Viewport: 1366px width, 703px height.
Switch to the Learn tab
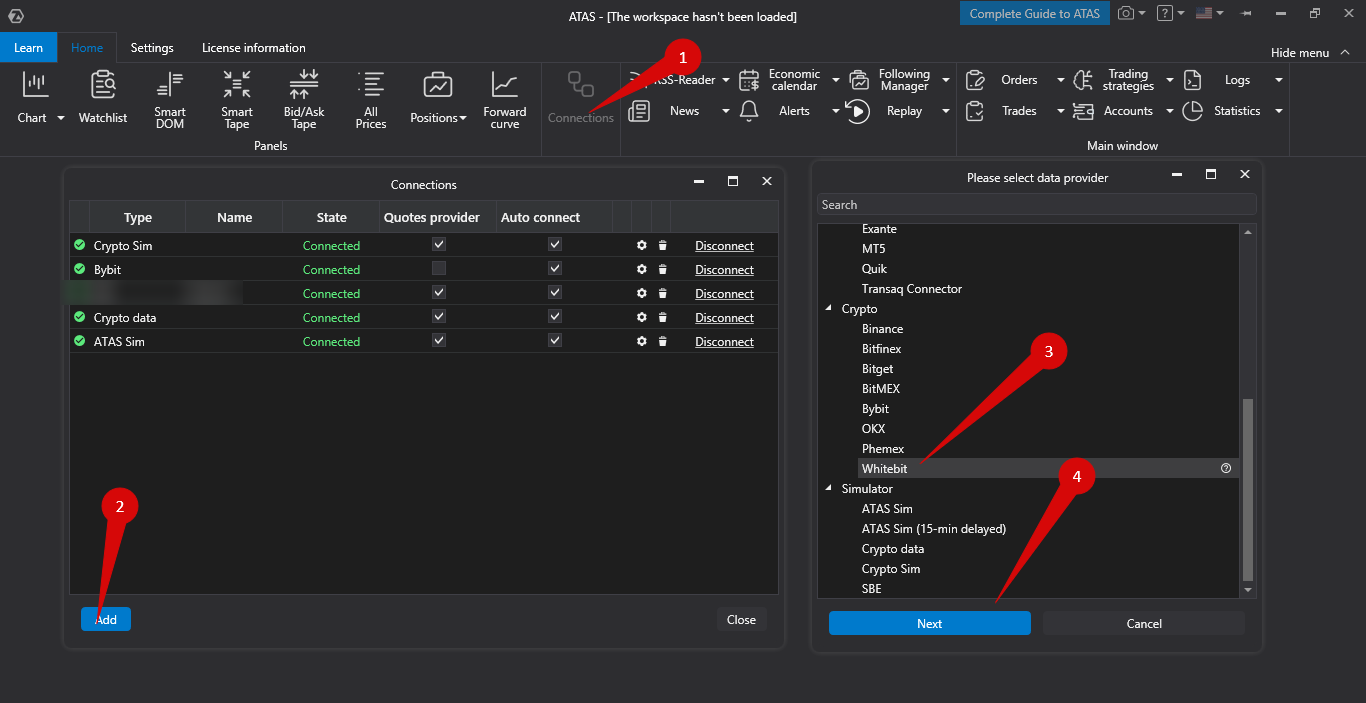28,47
